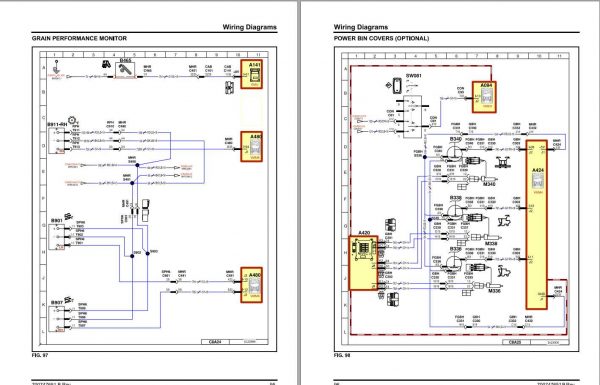The image size is (600, 385).
Task: Click the MHR S400 splice node
Action: click(137, 165)
